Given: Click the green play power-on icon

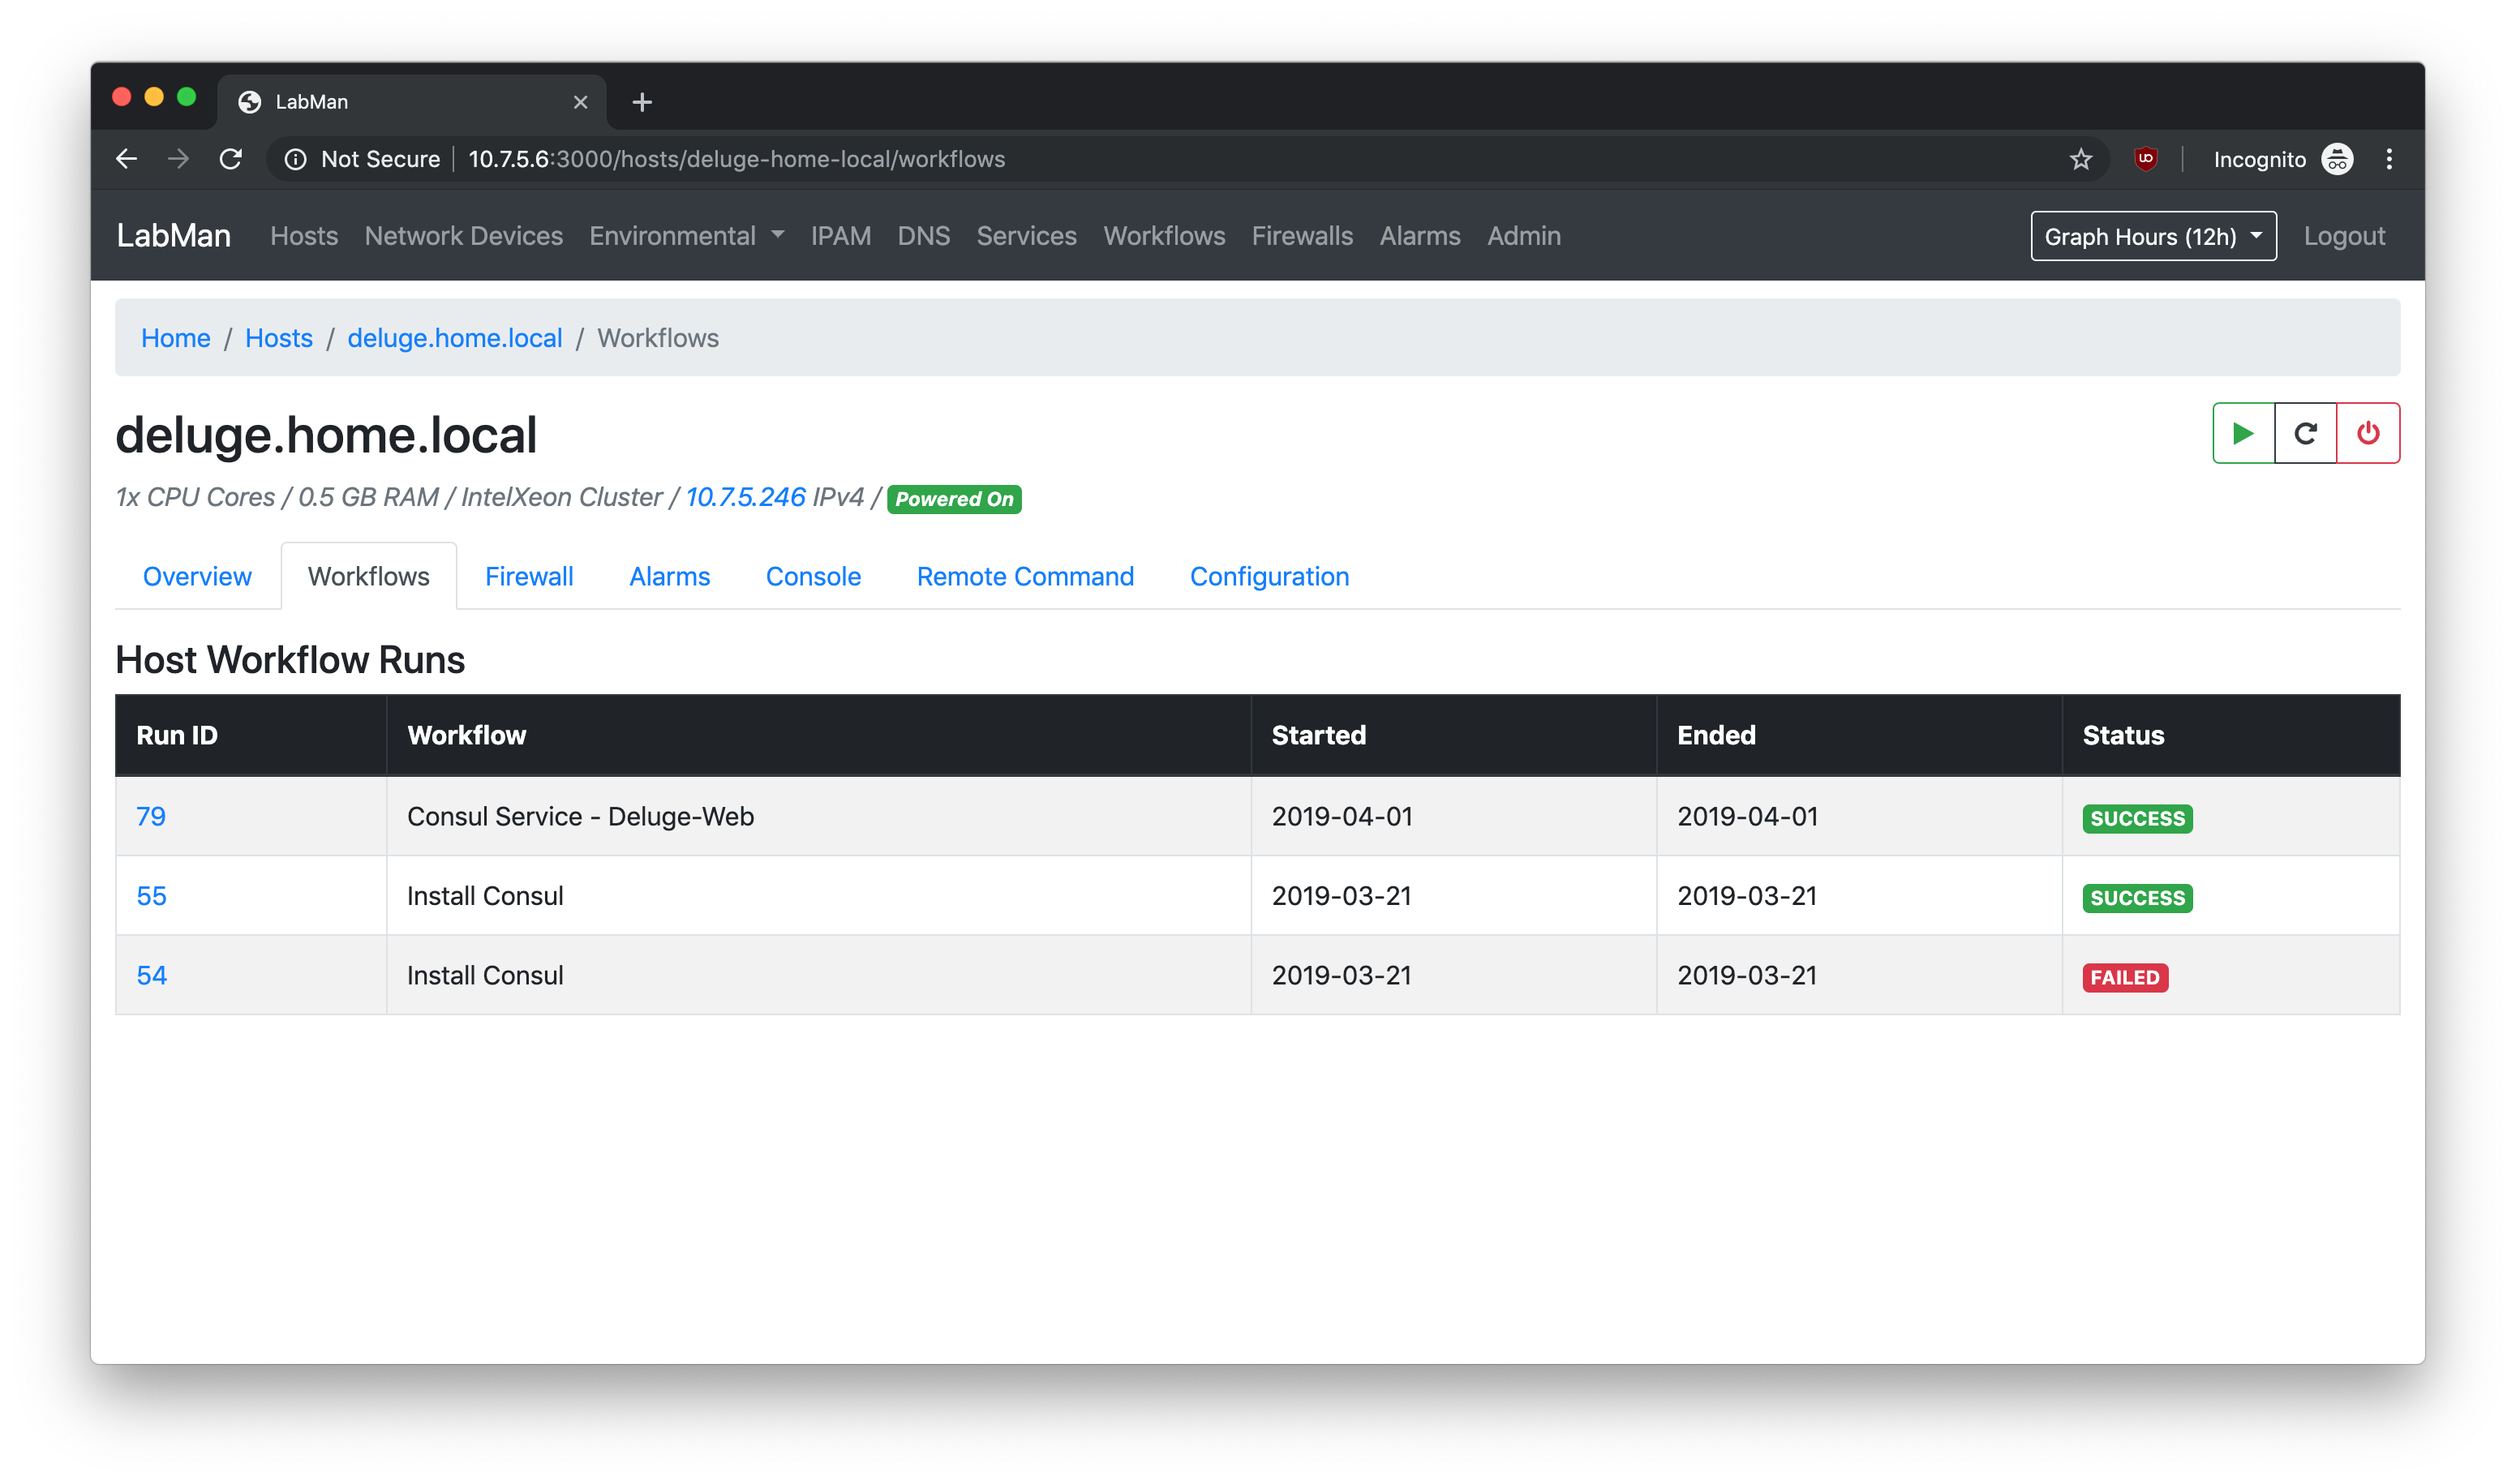Looking at the screenshot, I should 2243,433.
